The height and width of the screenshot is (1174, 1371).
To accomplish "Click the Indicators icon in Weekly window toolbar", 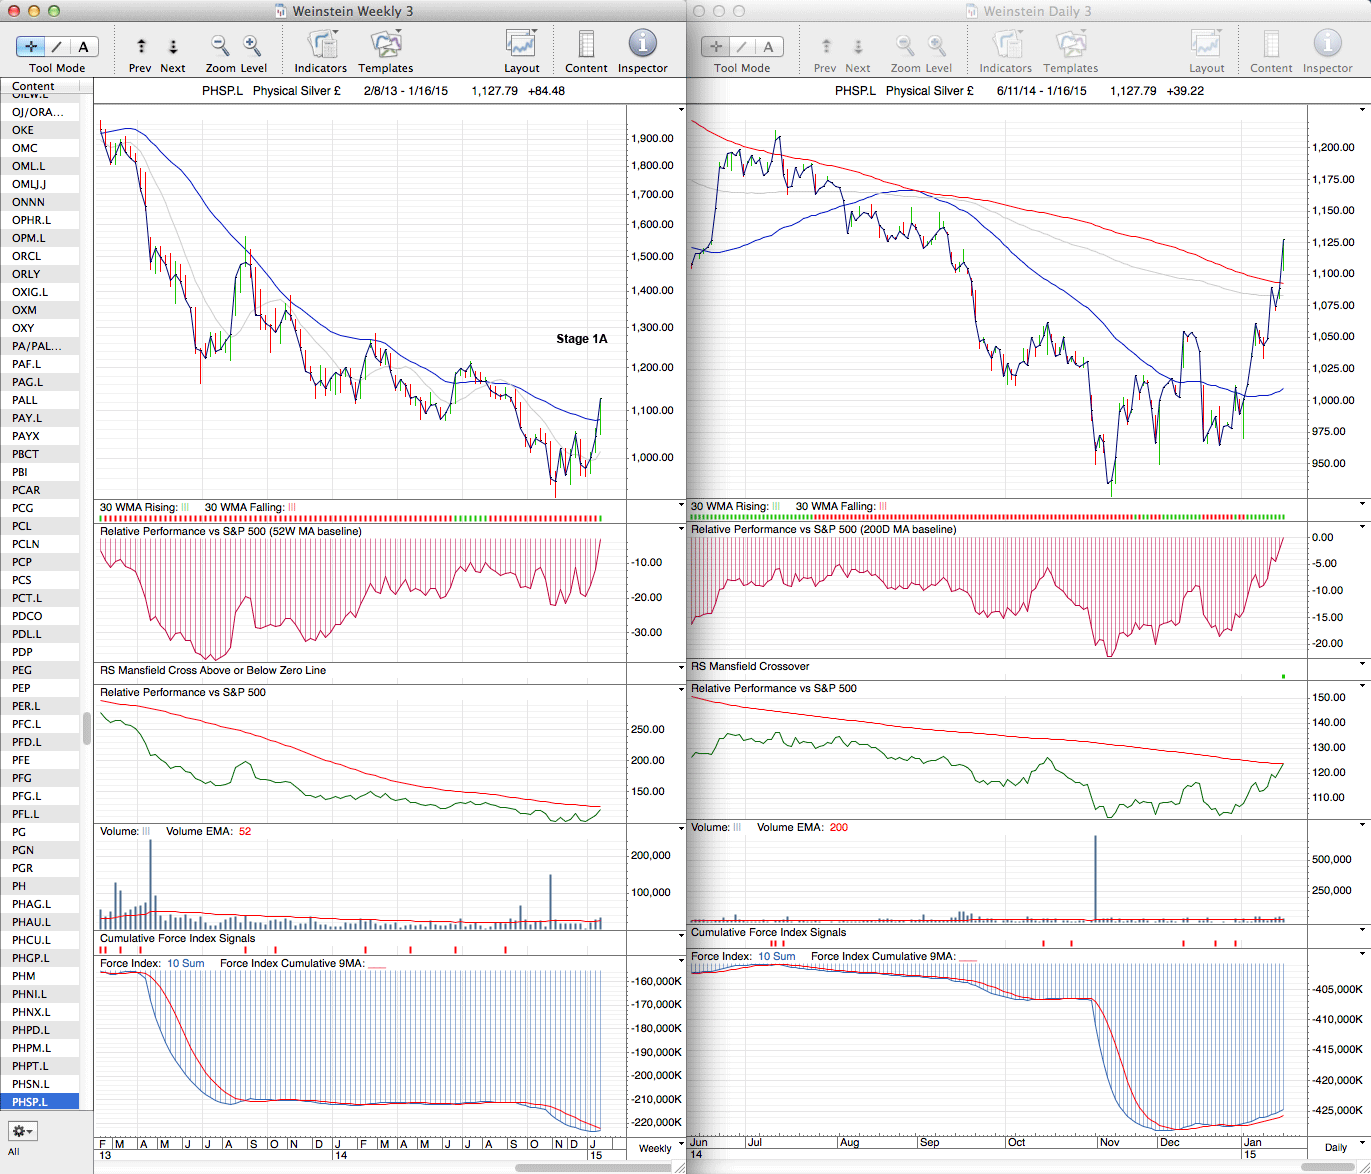I will 321,45.
